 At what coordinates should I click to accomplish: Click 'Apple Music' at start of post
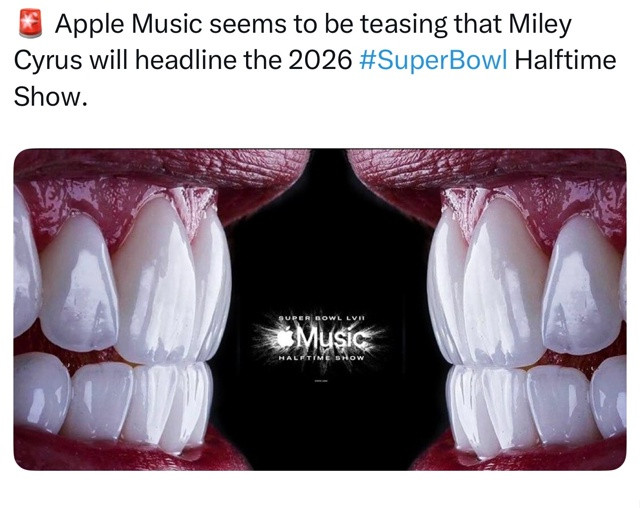coord(128,24)
